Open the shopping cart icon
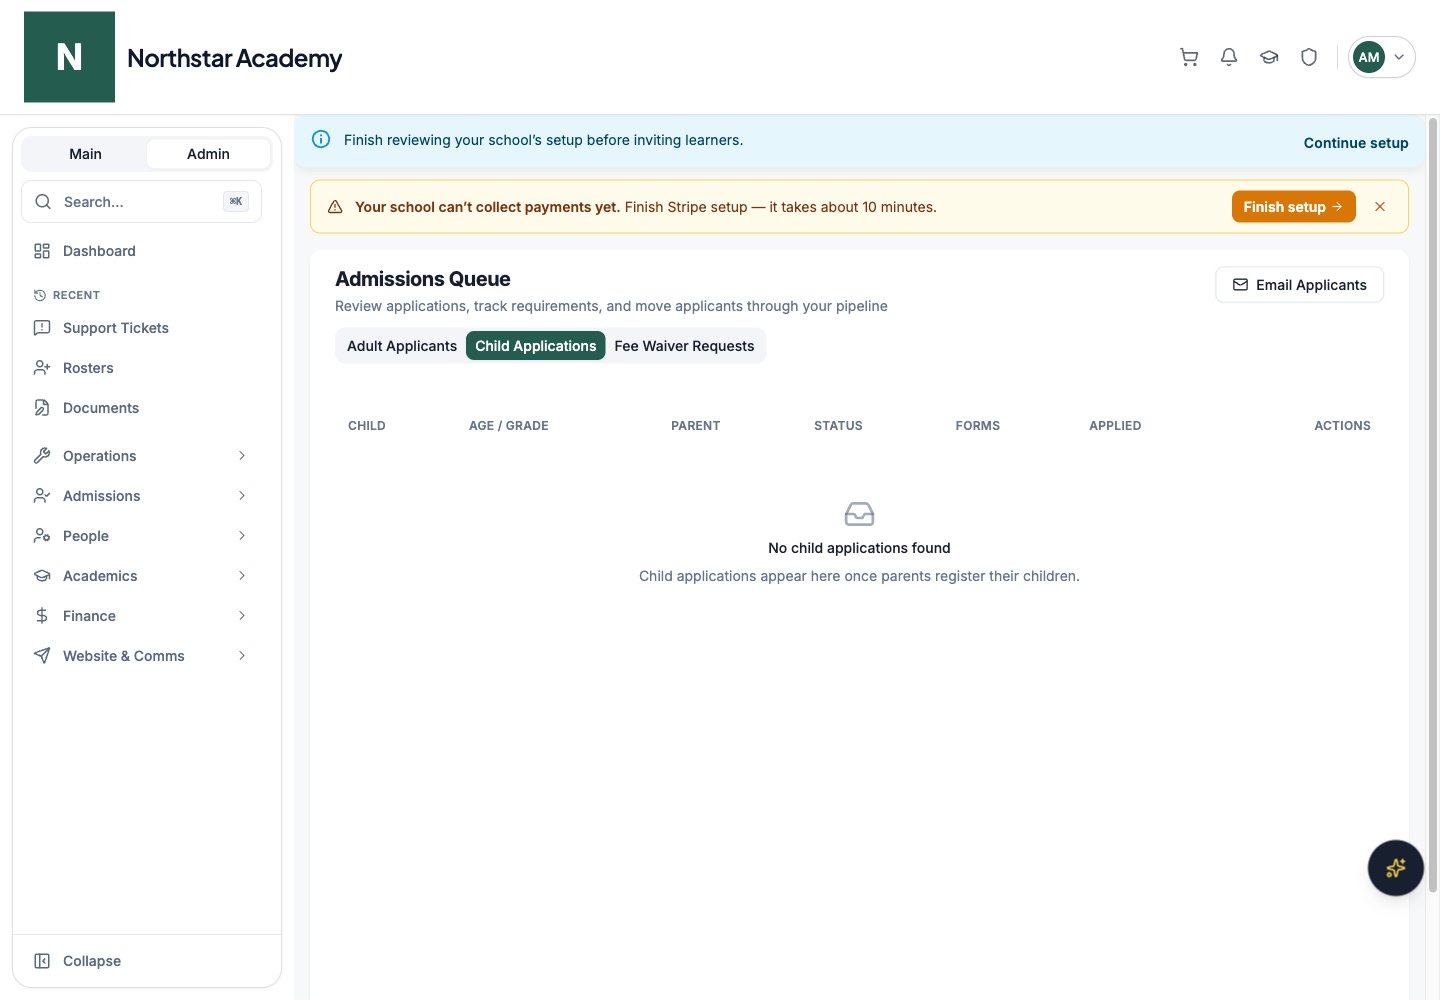1440x1000 pixels. click(1189, 57)
